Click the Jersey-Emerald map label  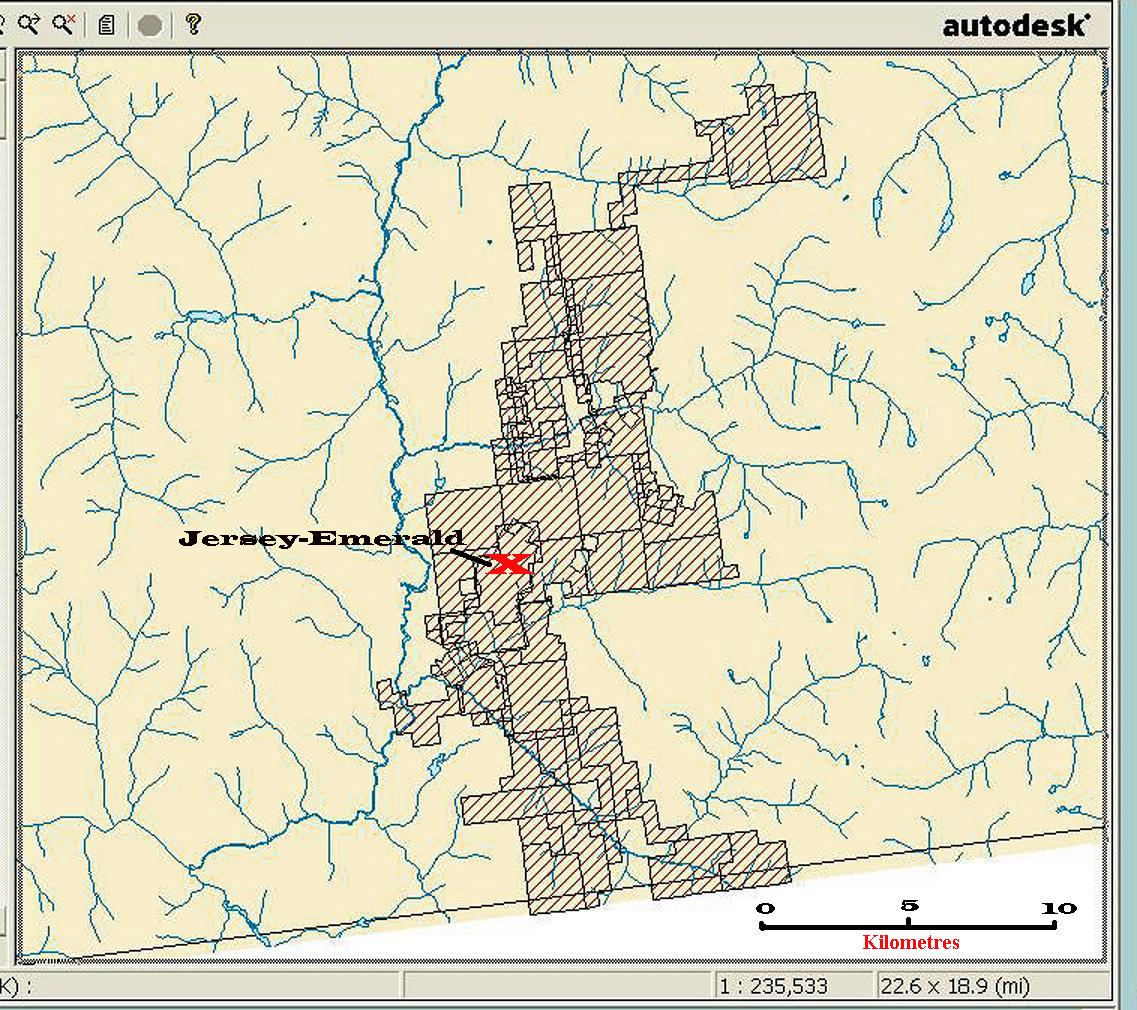click(x=321, y=540)
